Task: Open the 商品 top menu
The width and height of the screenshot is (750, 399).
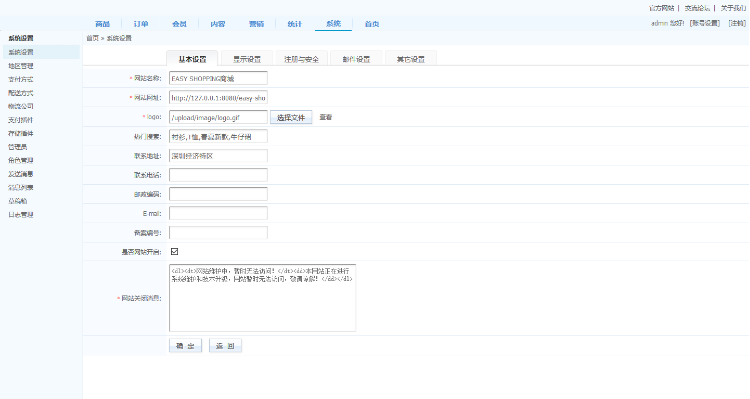Action: (102, 24)
